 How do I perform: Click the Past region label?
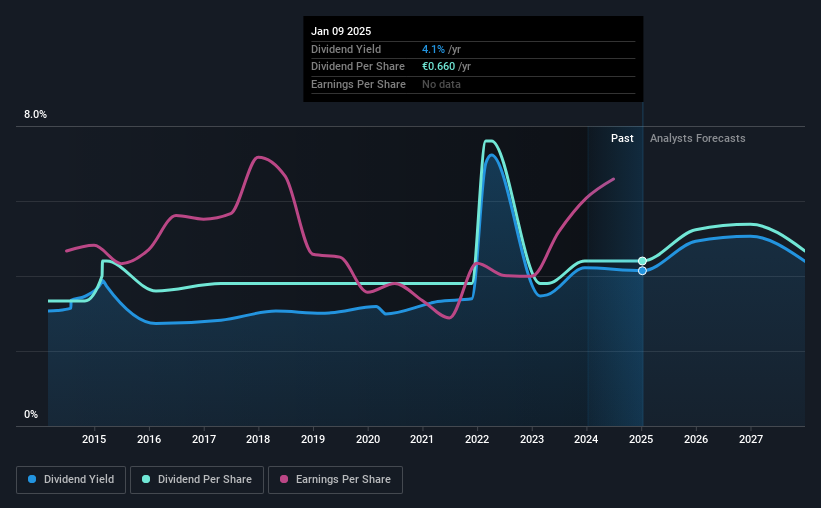tap(622, 138)
